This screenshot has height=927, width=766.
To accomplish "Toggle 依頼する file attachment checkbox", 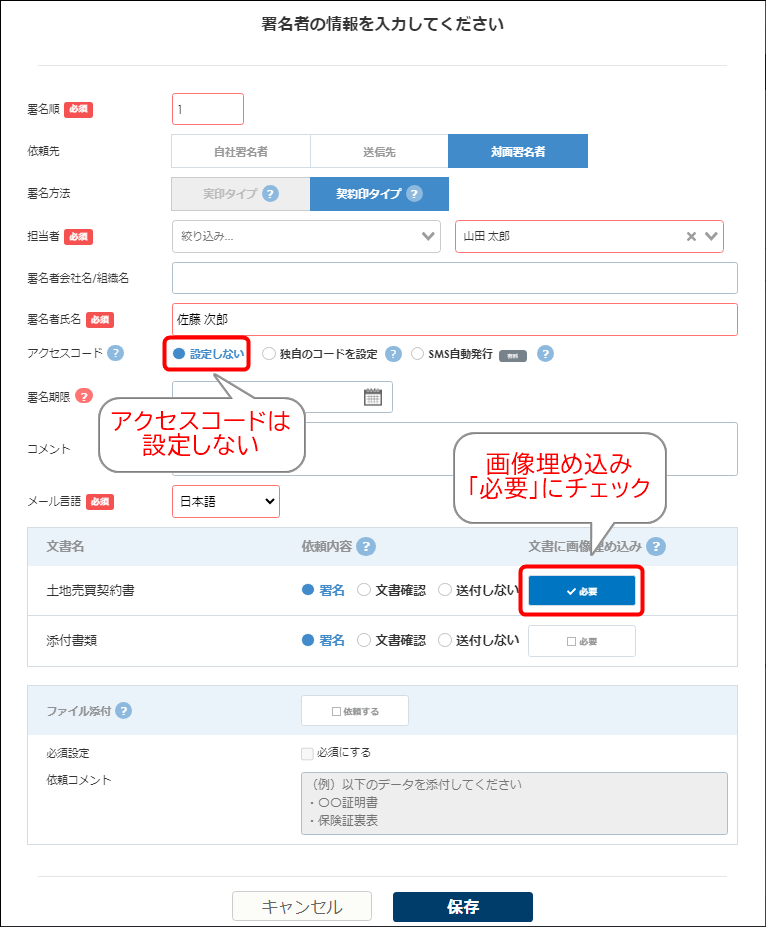I will (355, 711).
